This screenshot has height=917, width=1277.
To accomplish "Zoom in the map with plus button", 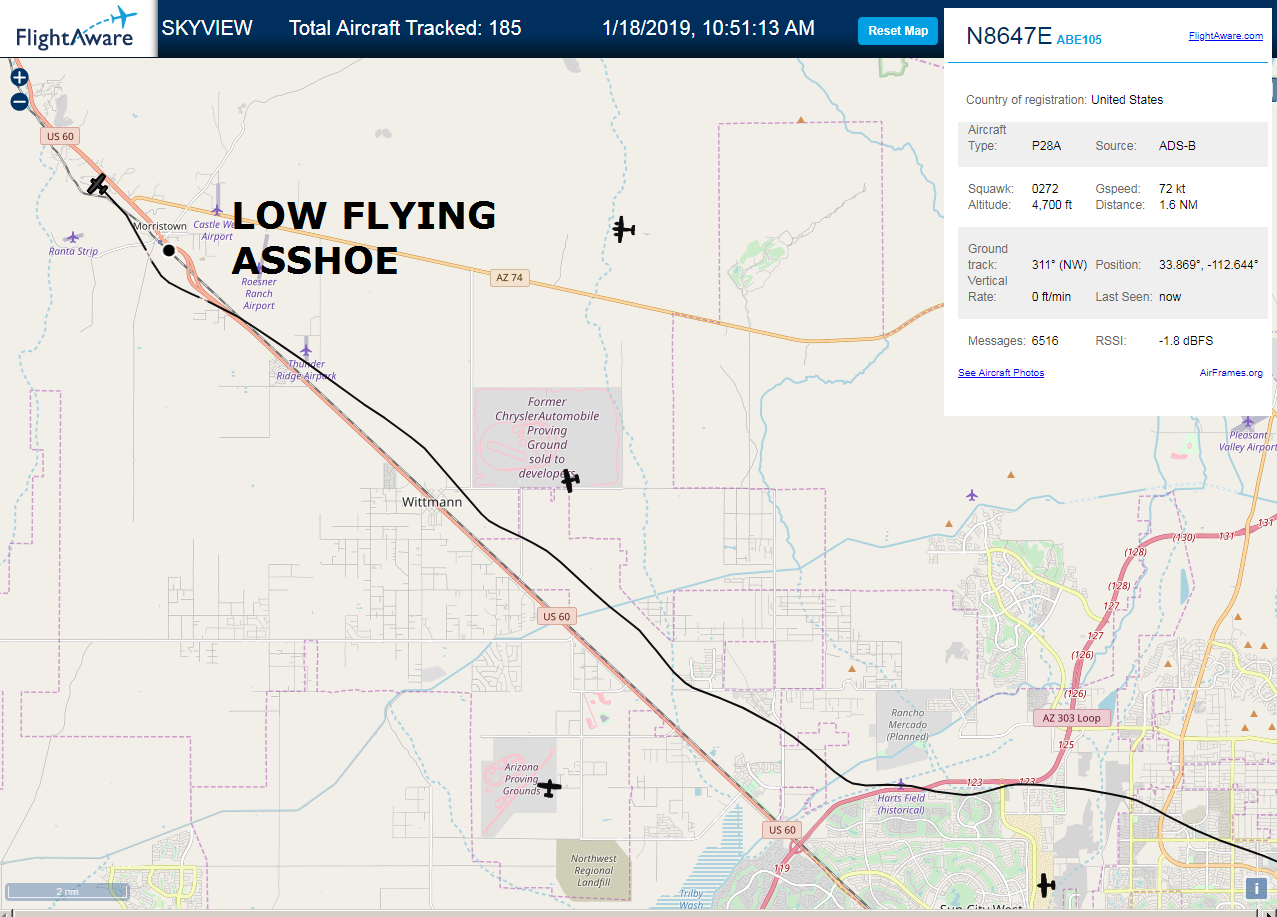I will pos(19,77).
